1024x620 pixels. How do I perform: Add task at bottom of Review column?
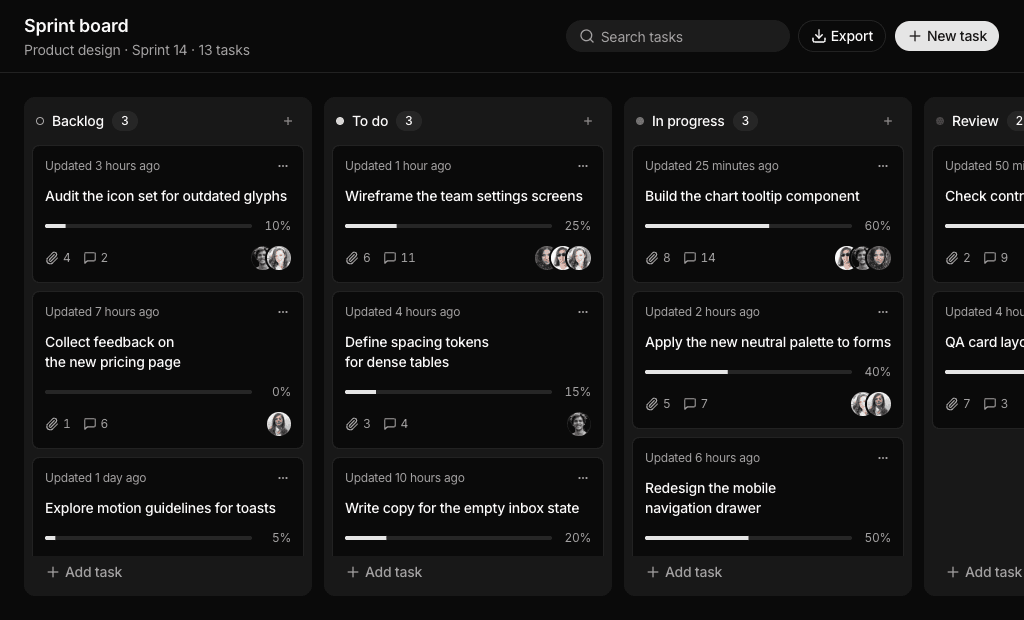coord(984,572)
